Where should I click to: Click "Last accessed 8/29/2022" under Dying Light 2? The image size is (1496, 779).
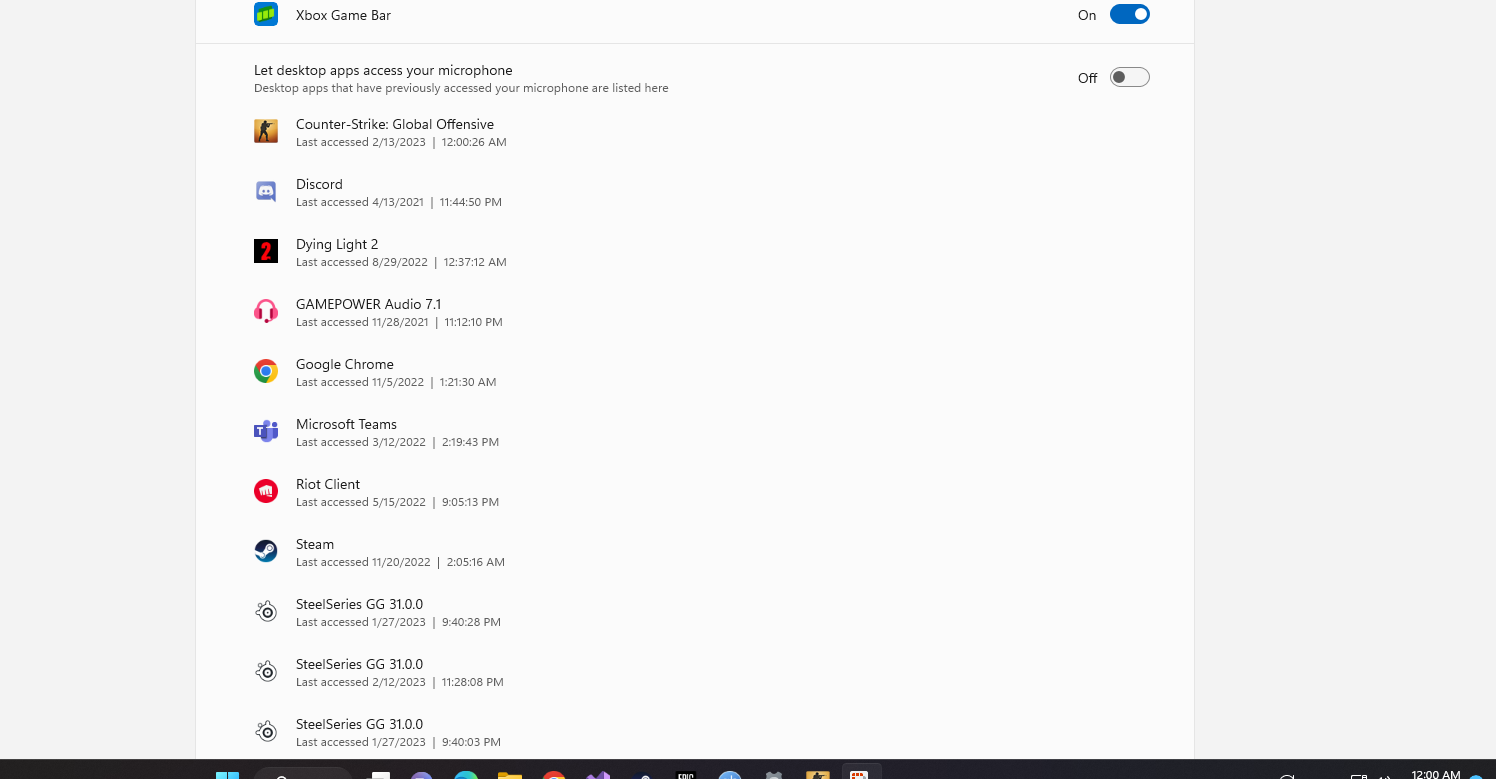pos(362,262)
